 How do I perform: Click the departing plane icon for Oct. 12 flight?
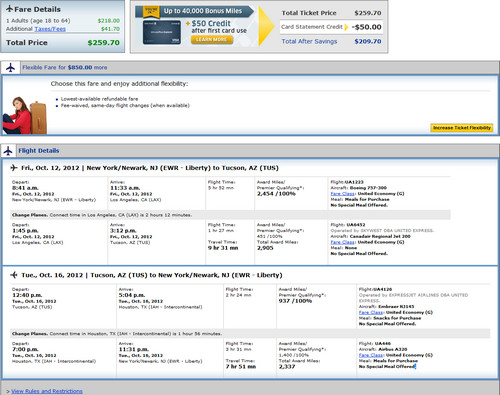click(14, 168)
